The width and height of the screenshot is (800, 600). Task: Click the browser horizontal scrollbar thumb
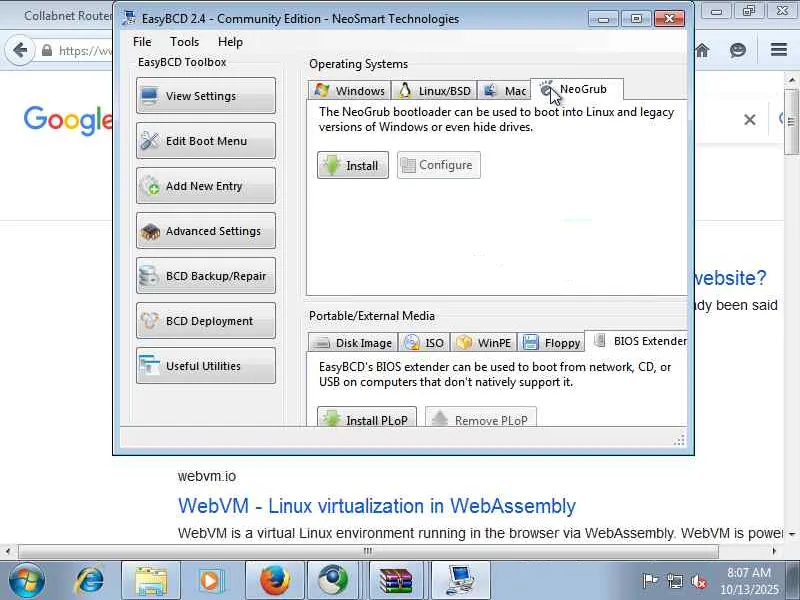click(368, 551)
